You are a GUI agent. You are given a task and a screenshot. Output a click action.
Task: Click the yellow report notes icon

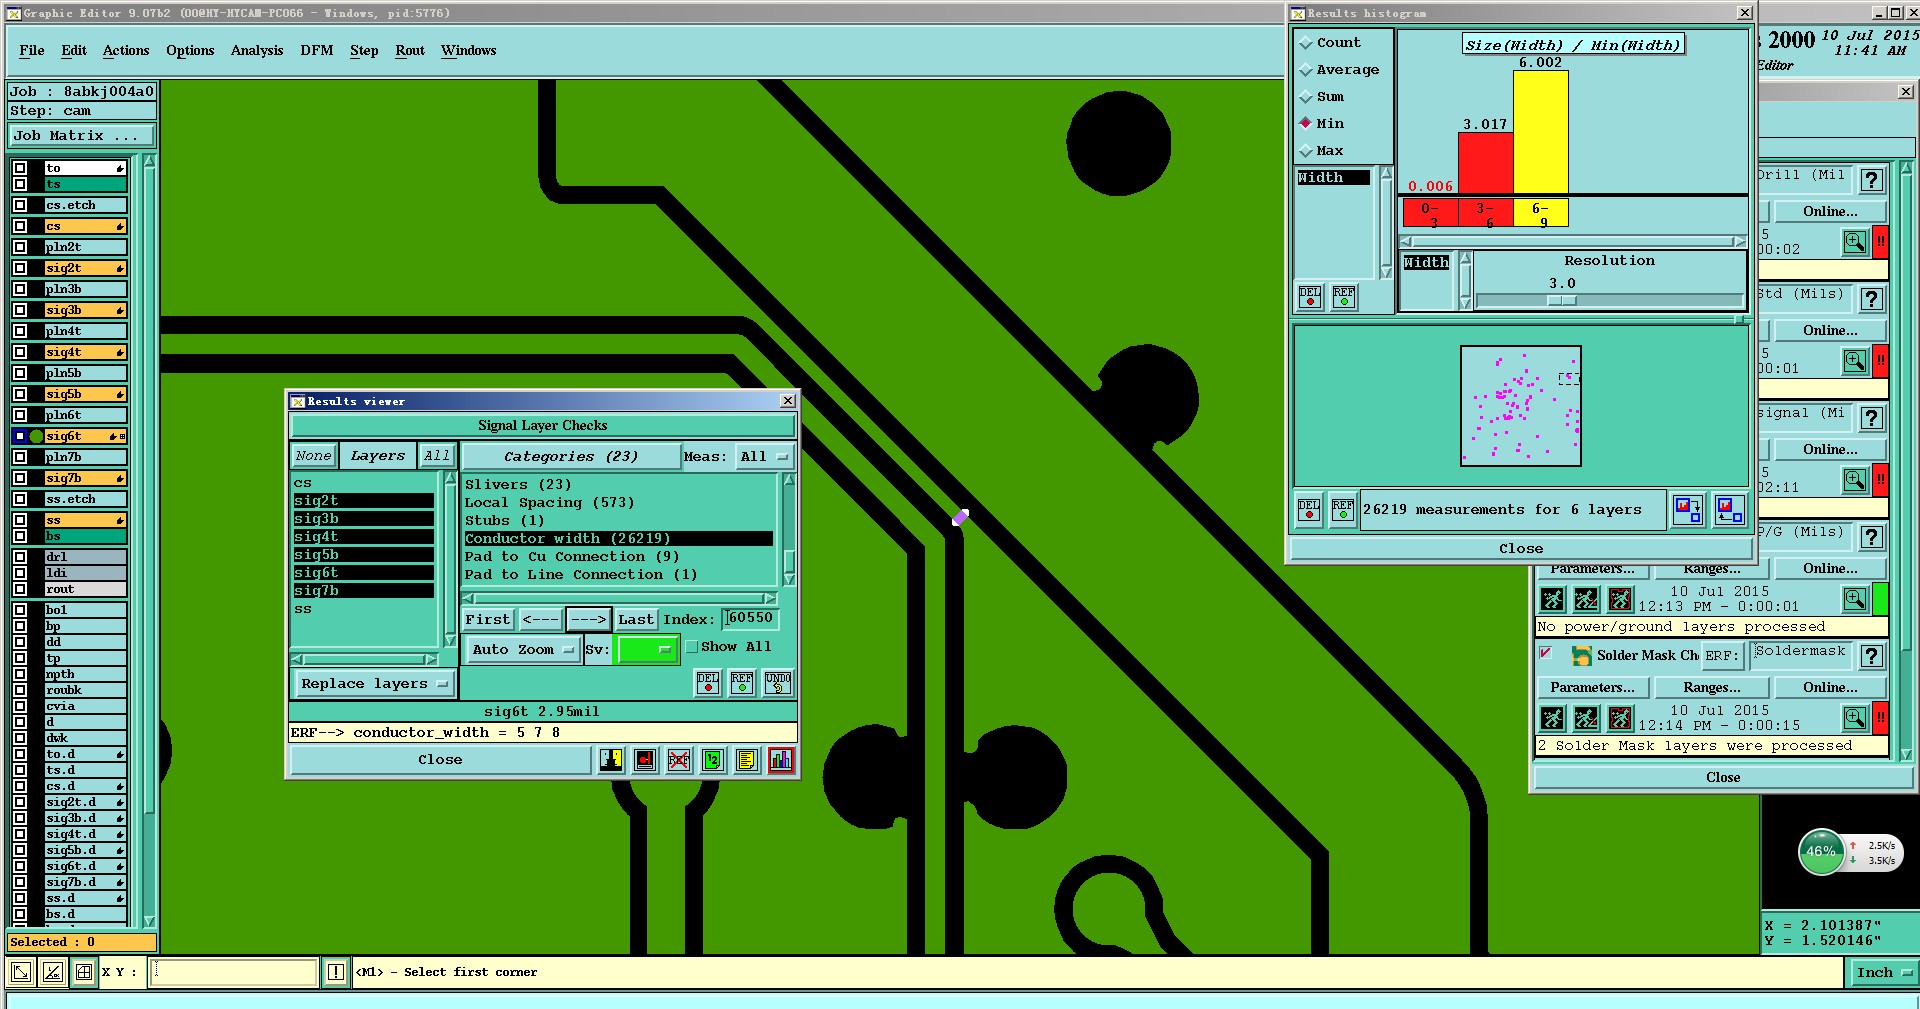coord(746,761)
